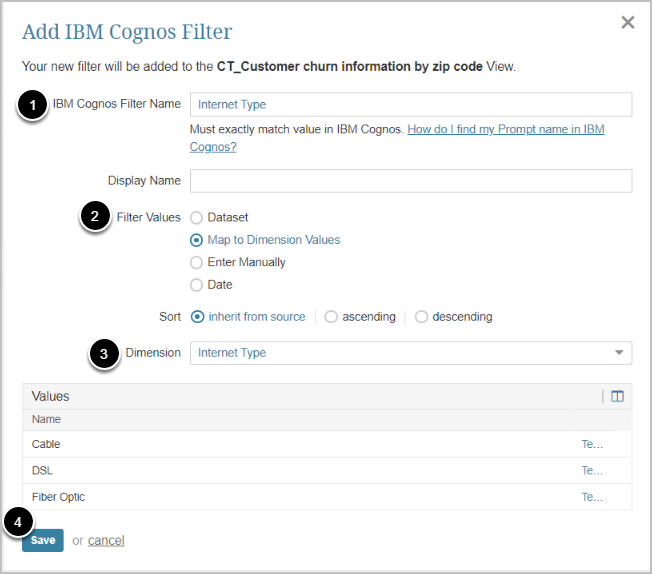Click the IBM Cognos Filter Name field
Image resolution: width=652 pixels, height=574 pixels.
[x=410, y=104]
